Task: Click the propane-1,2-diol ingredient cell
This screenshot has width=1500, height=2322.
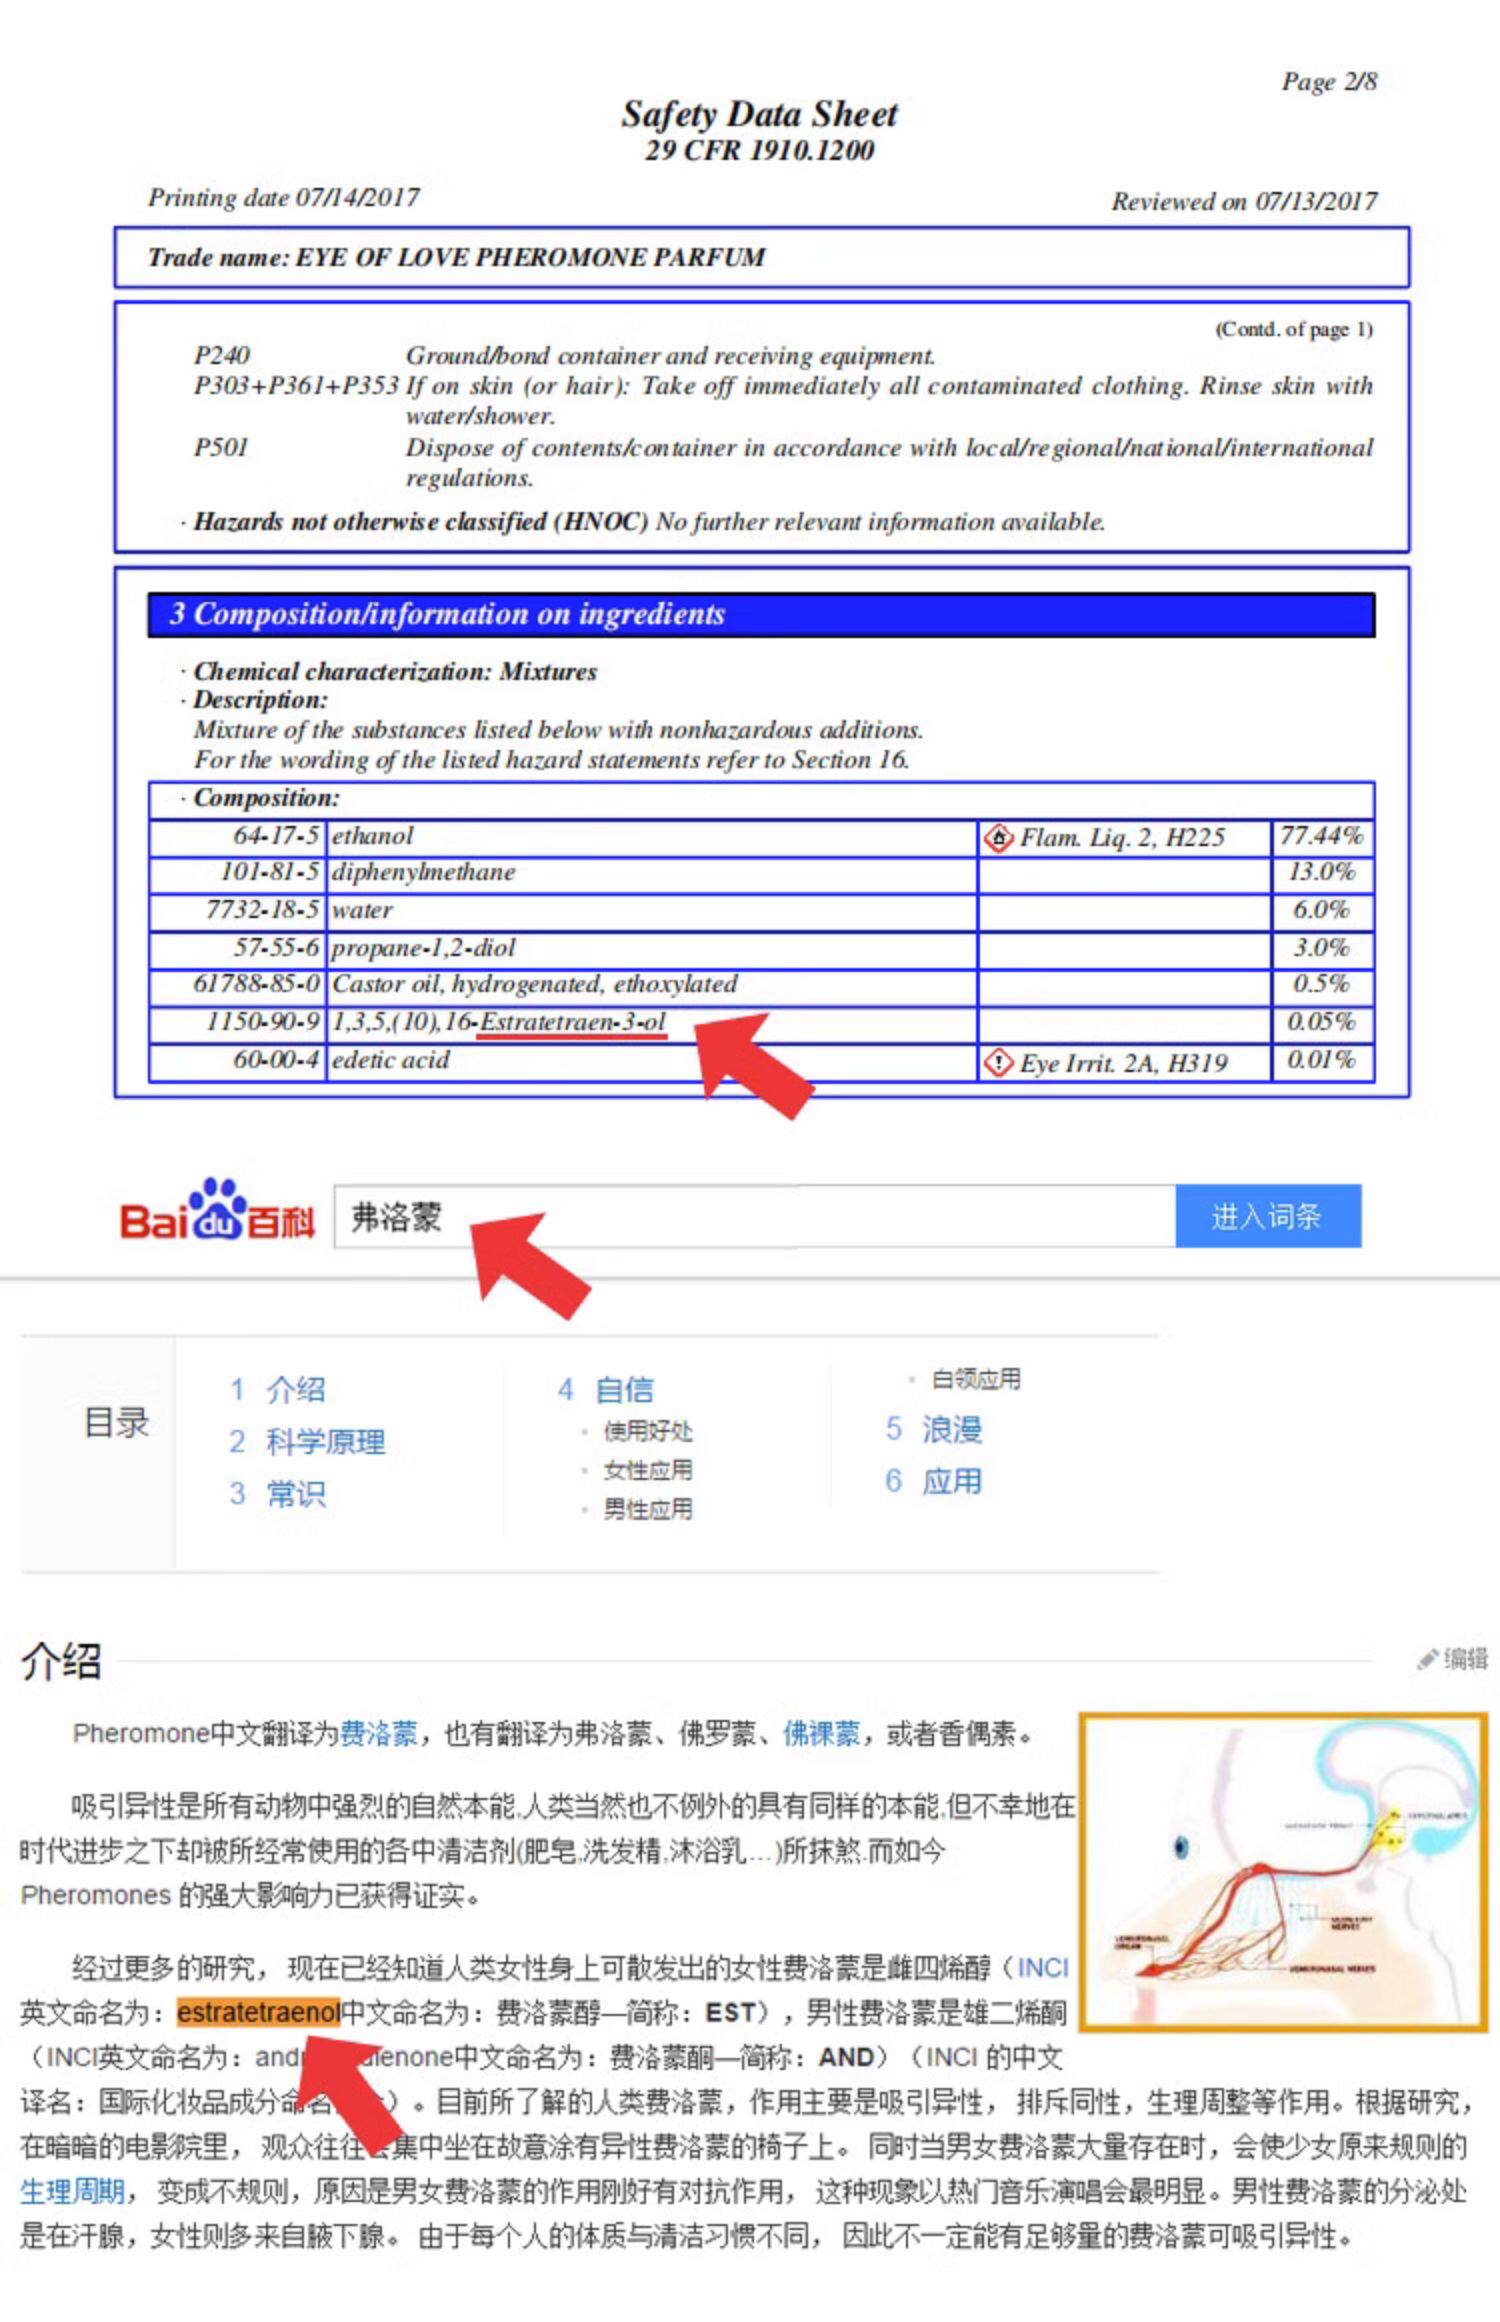Action: [x=651, y=948]
